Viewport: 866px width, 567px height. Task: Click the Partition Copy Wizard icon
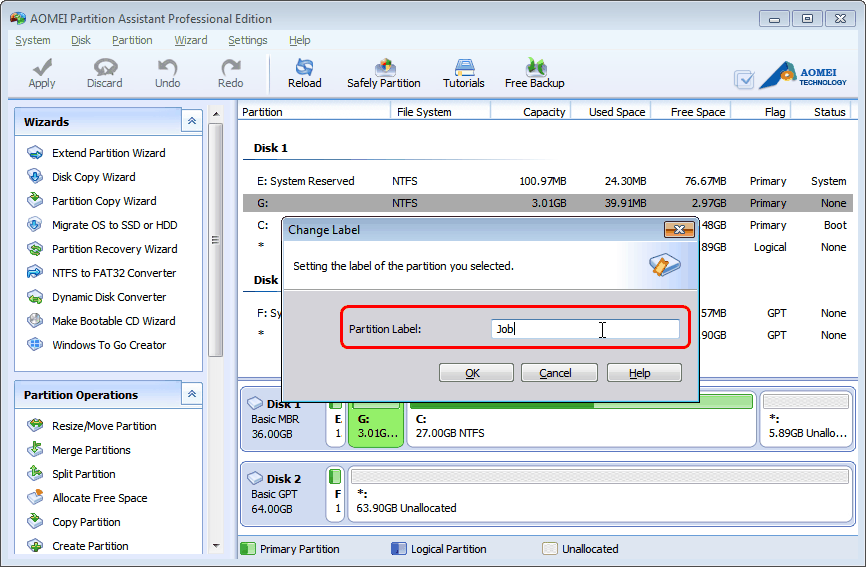click(x=35, y=200)
